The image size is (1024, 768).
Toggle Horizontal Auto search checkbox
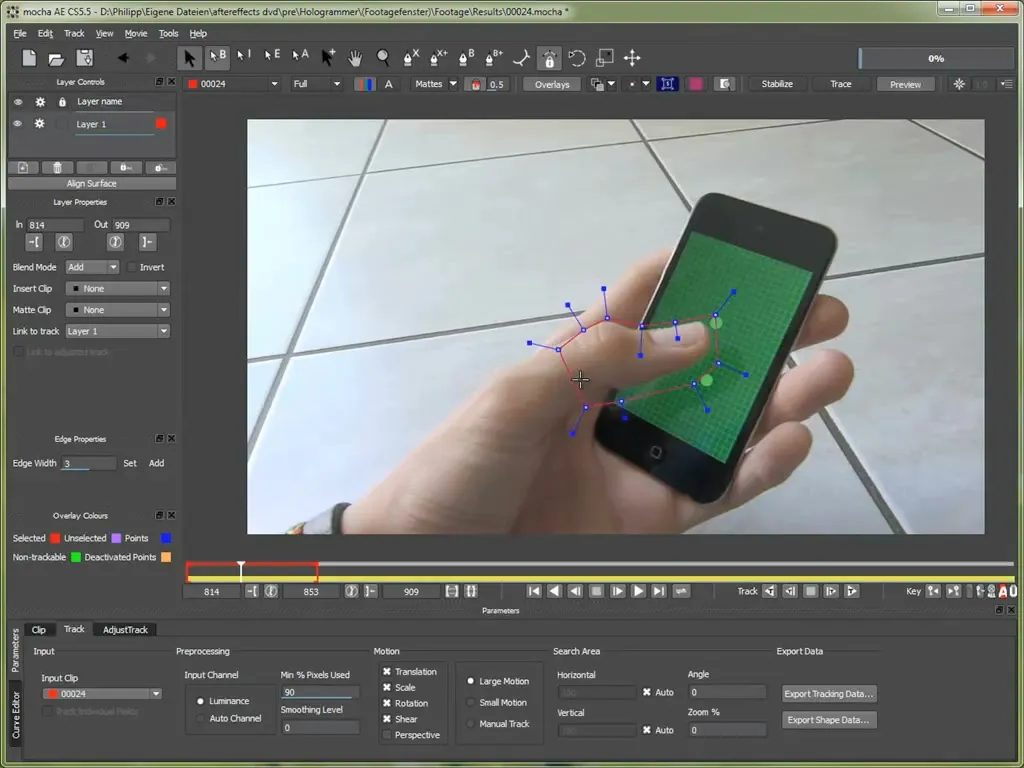(647, 692)
